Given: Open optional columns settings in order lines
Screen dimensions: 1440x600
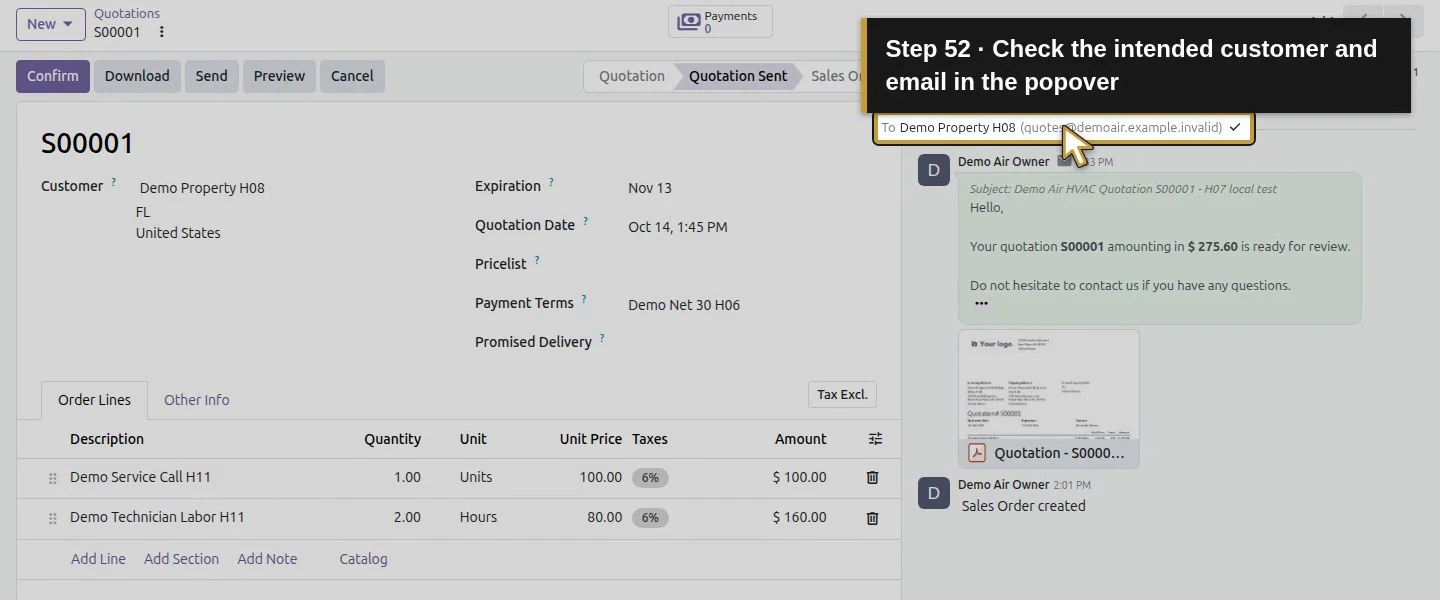Looking at the screenshot, I should point(876,439).
